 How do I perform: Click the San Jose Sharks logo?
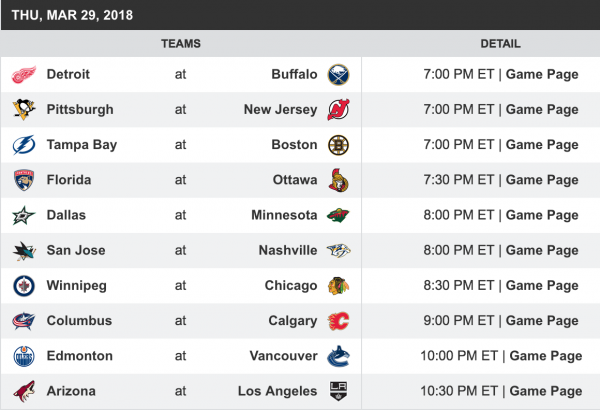point(23,251)
